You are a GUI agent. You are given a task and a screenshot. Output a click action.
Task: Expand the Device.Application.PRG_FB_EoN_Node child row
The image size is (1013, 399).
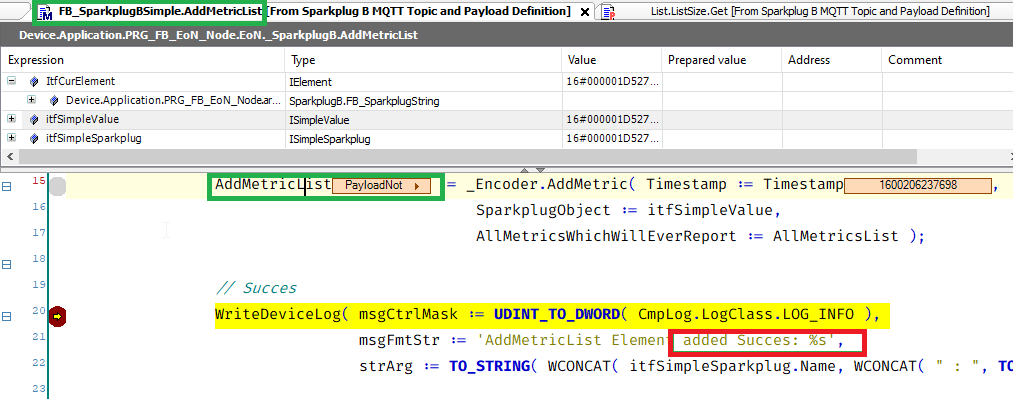click(x=31, y=100)
